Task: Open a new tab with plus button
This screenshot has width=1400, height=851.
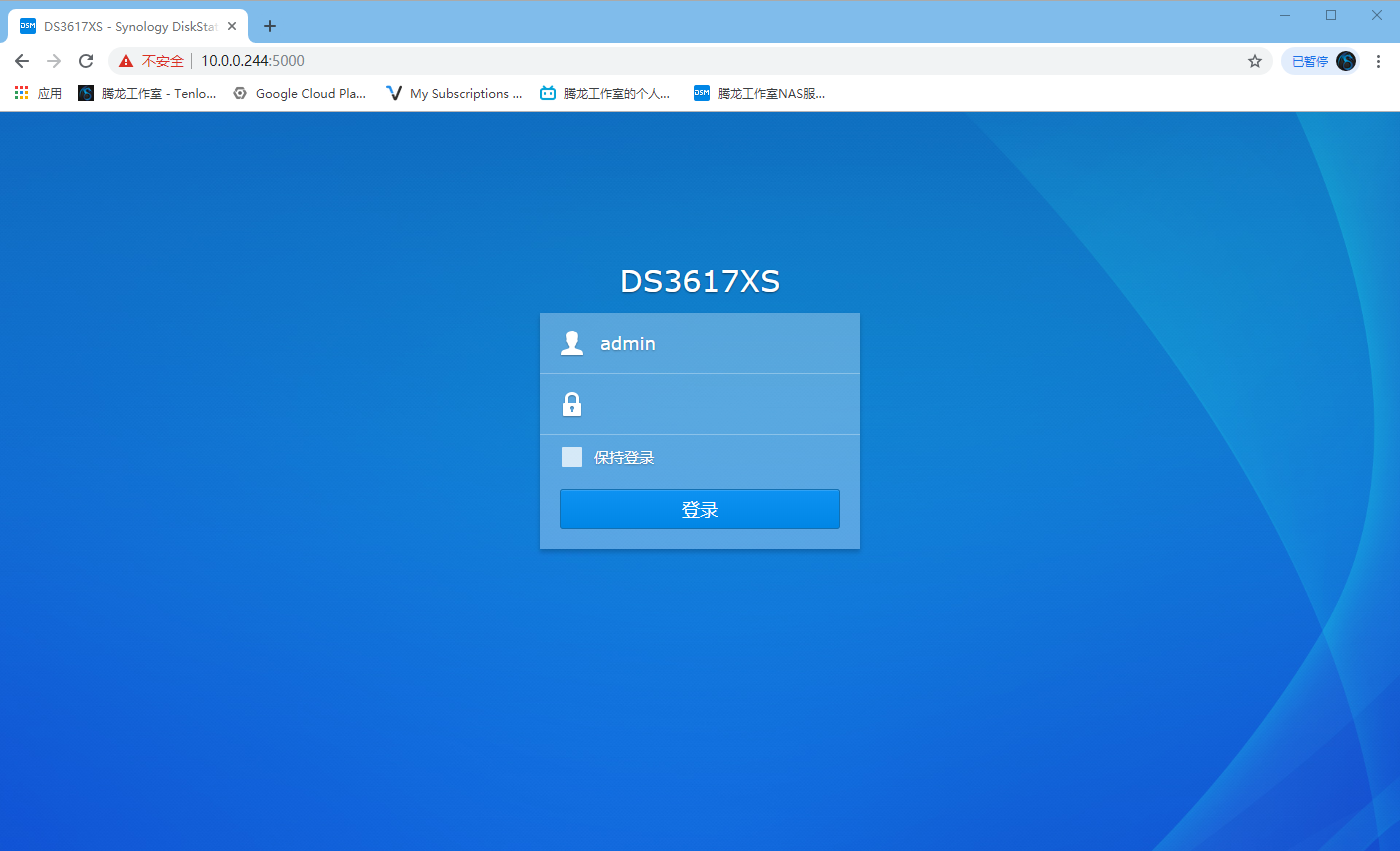Action: tap(269, 26)
